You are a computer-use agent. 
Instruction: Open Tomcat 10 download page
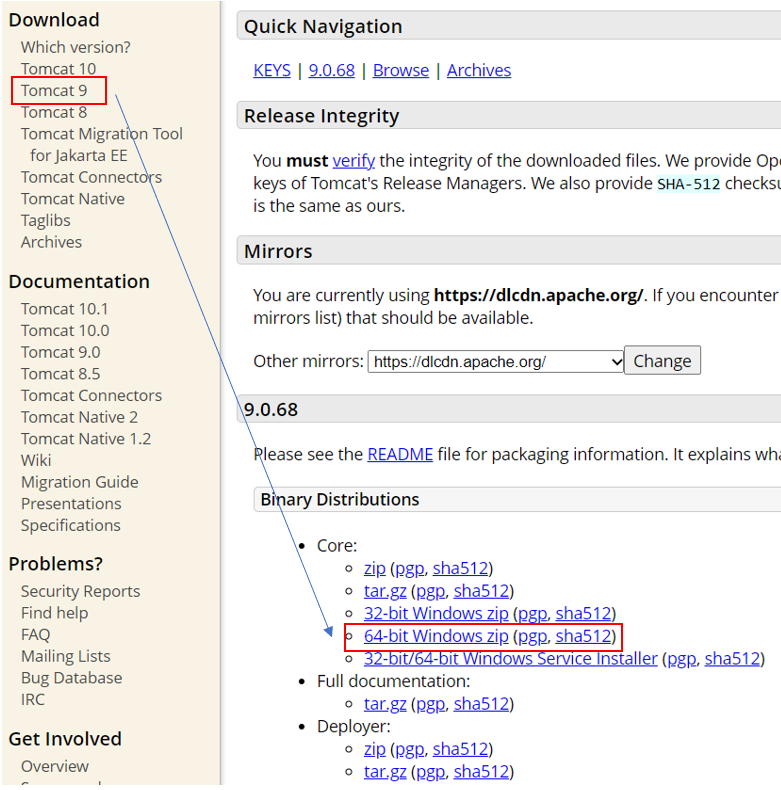coord(58,69)
